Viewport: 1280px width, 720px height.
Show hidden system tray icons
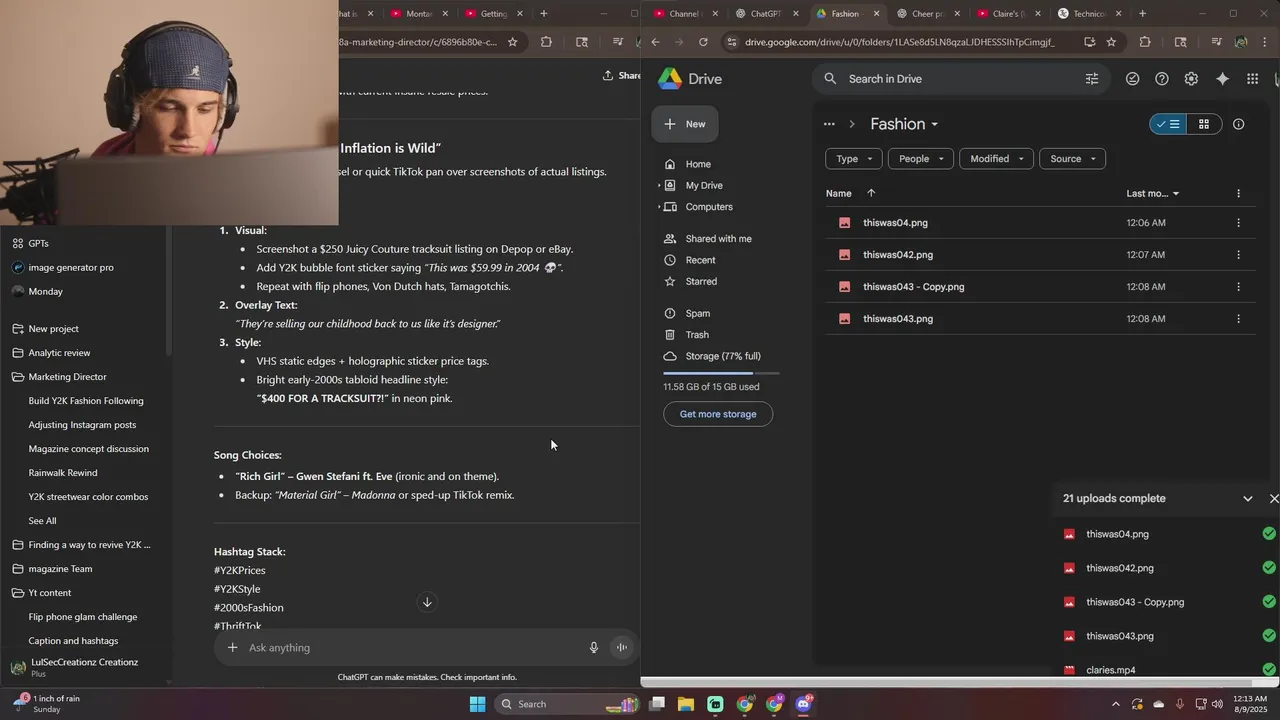coord(1116,704)
